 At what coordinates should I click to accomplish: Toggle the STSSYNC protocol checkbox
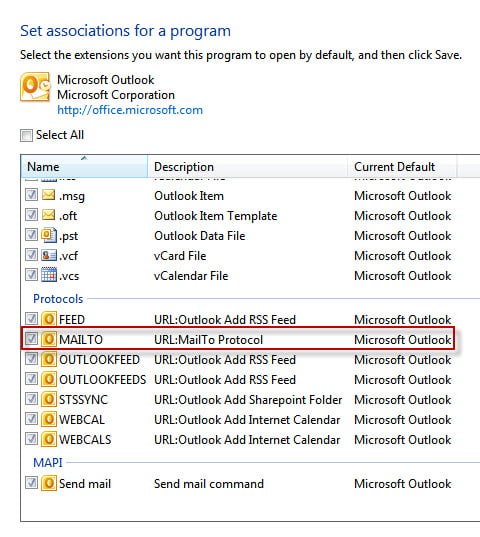[31, 399]
